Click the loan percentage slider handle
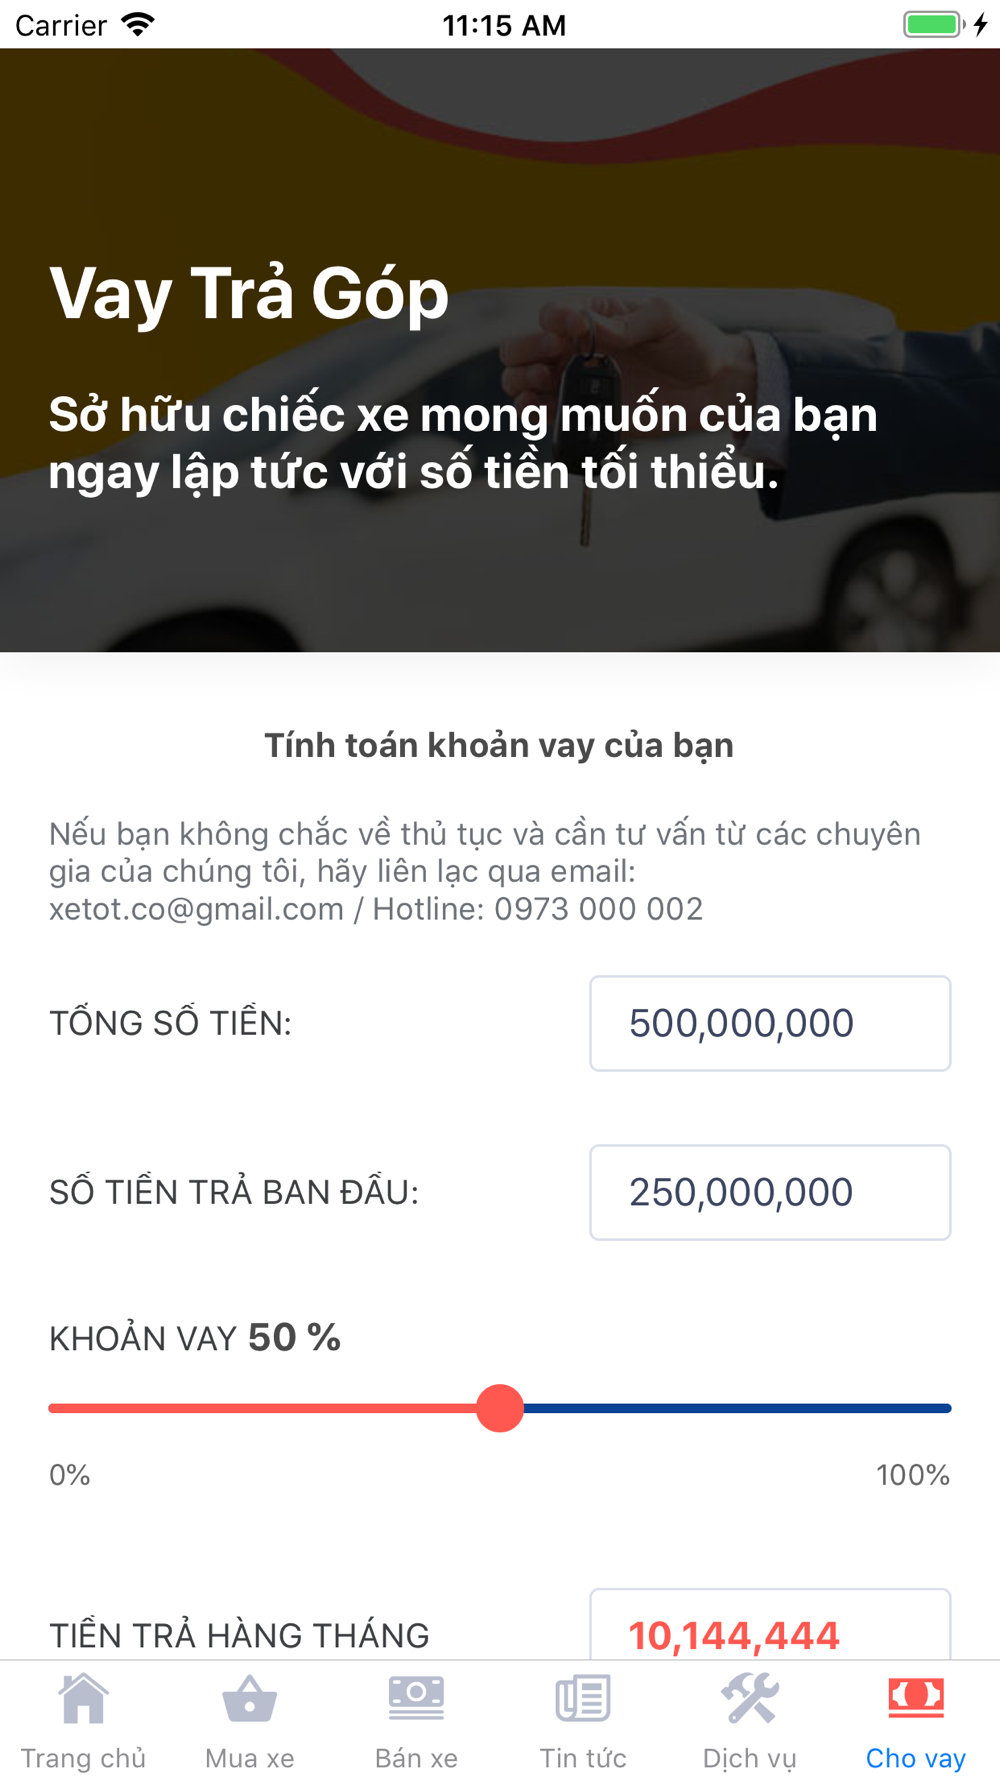The image size is (1000, 1778). click(x=500, y=1408)
